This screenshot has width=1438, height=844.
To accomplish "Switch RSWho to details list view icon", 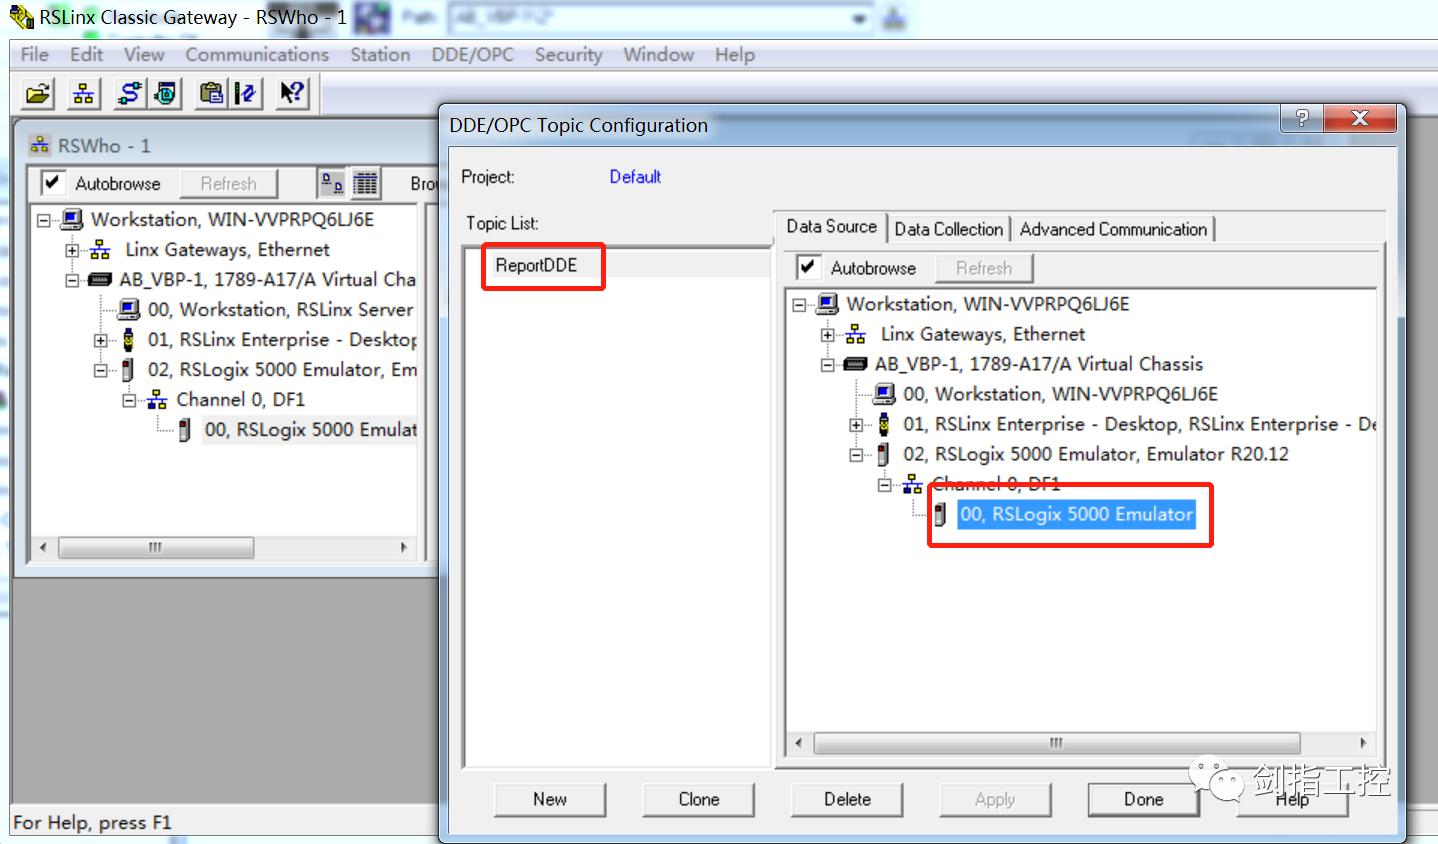I will 366,184.
